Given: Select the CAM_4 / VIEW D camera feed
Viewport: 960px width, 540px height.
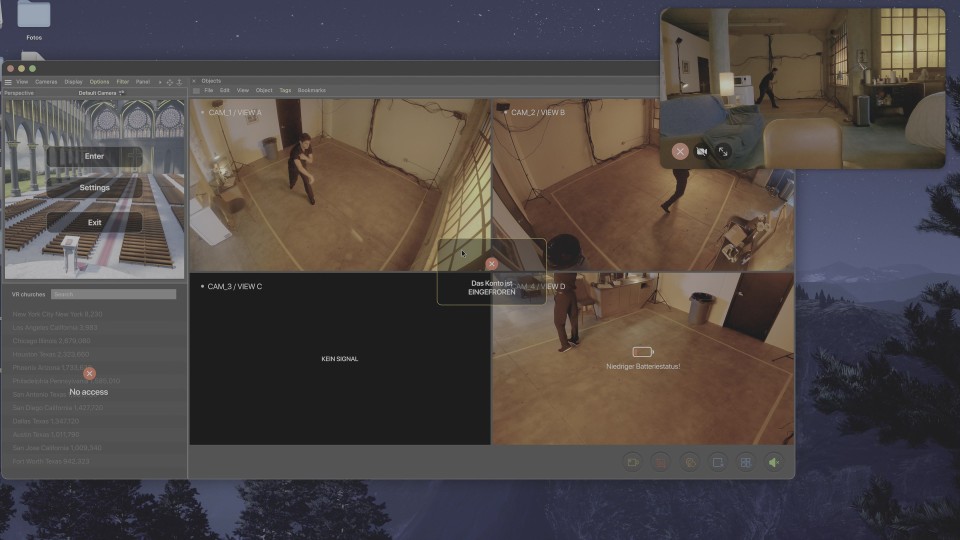Looking at the screenshot, I should click(643, 359).
